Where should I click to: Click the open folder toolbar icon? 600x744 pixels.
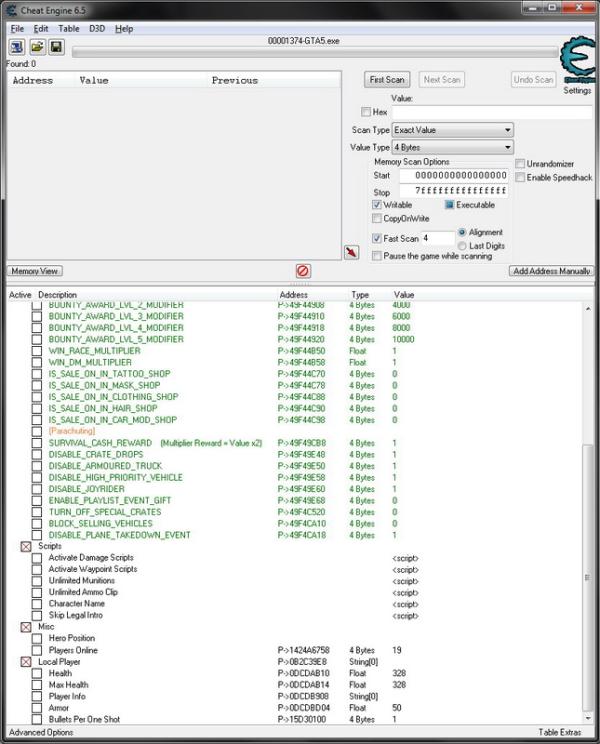pos(37,47)
